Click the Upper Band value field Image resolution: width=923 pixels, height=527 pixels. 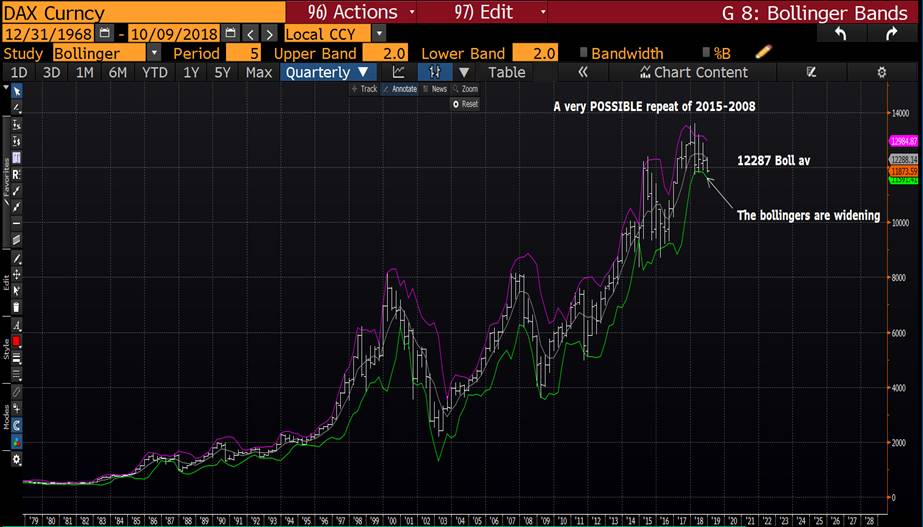tap(386, 53)
